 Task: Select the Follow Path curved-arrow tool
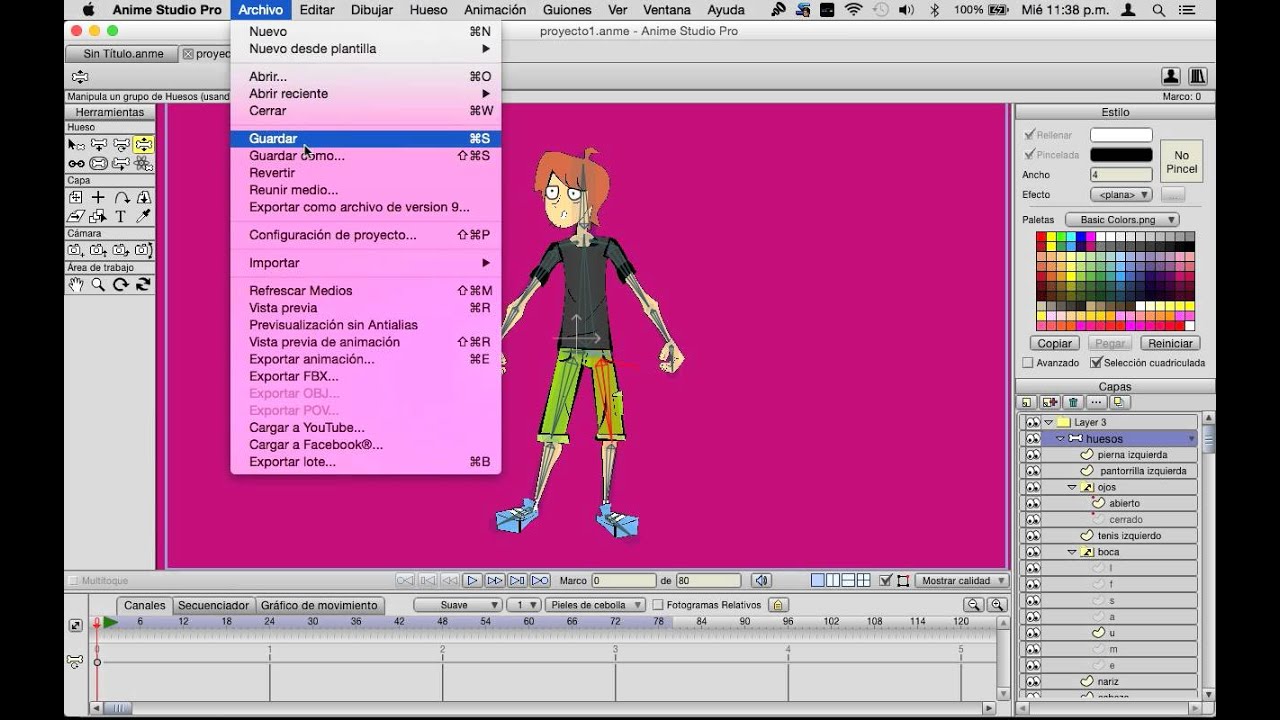point(122,198)
